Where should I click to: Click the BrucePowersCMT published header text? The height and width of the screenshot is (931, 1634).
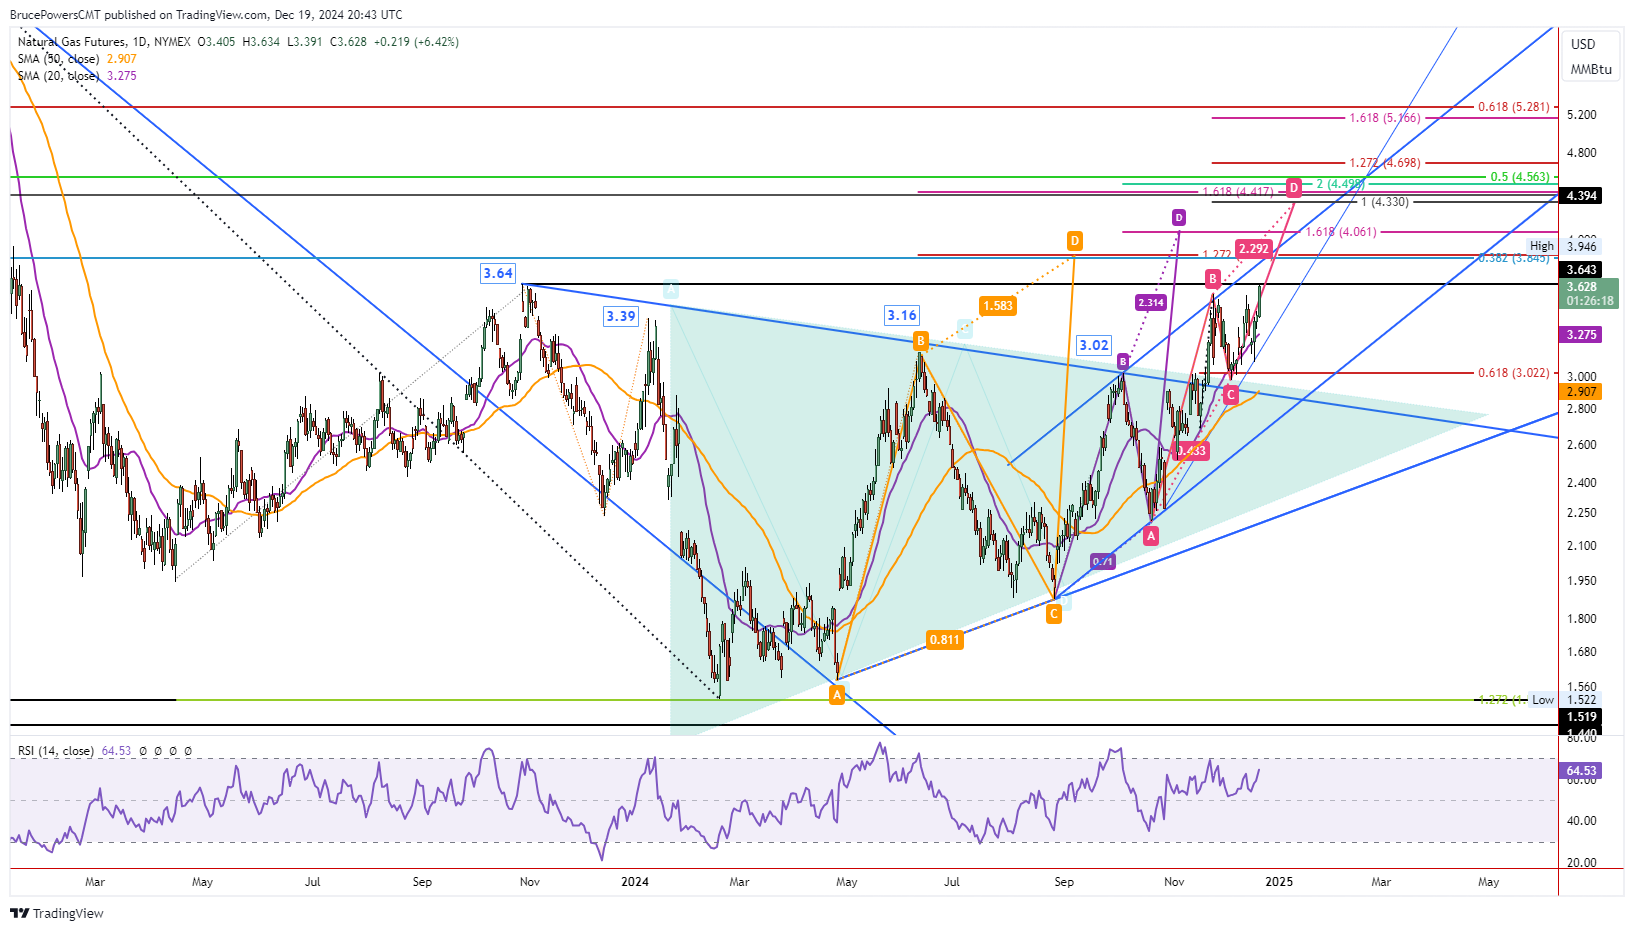pos(206,15)
